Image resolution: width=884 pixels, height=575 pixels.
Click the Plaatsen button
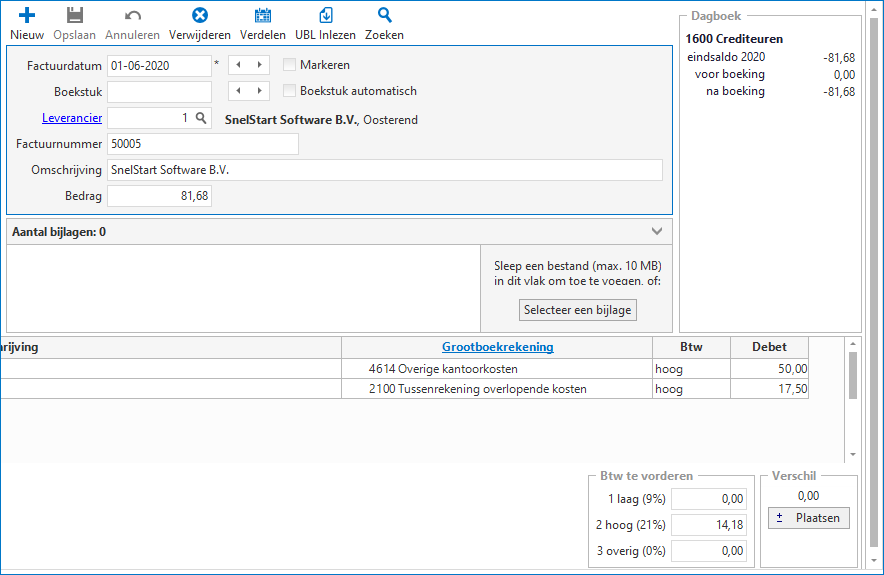tap(810, 518)
